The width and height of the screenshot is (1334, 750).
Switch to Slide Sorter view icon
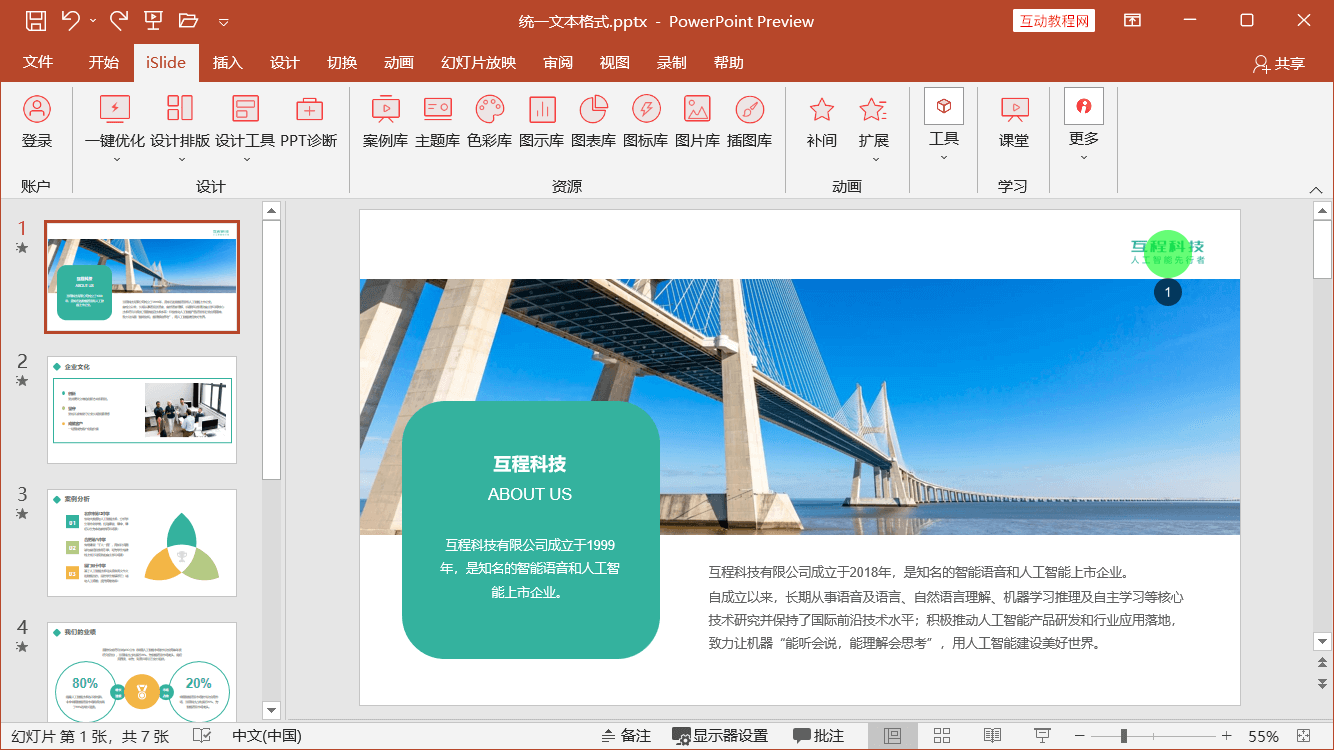941,736
